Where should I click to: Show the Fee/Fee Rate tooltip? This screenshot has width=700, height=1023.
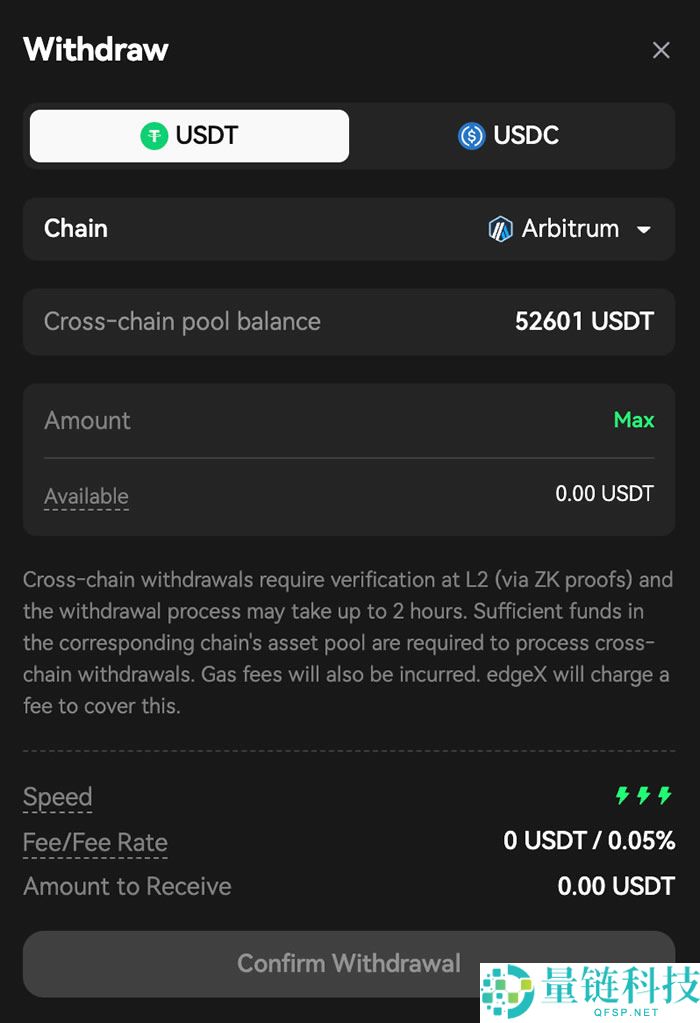click(x=95, y=843)
